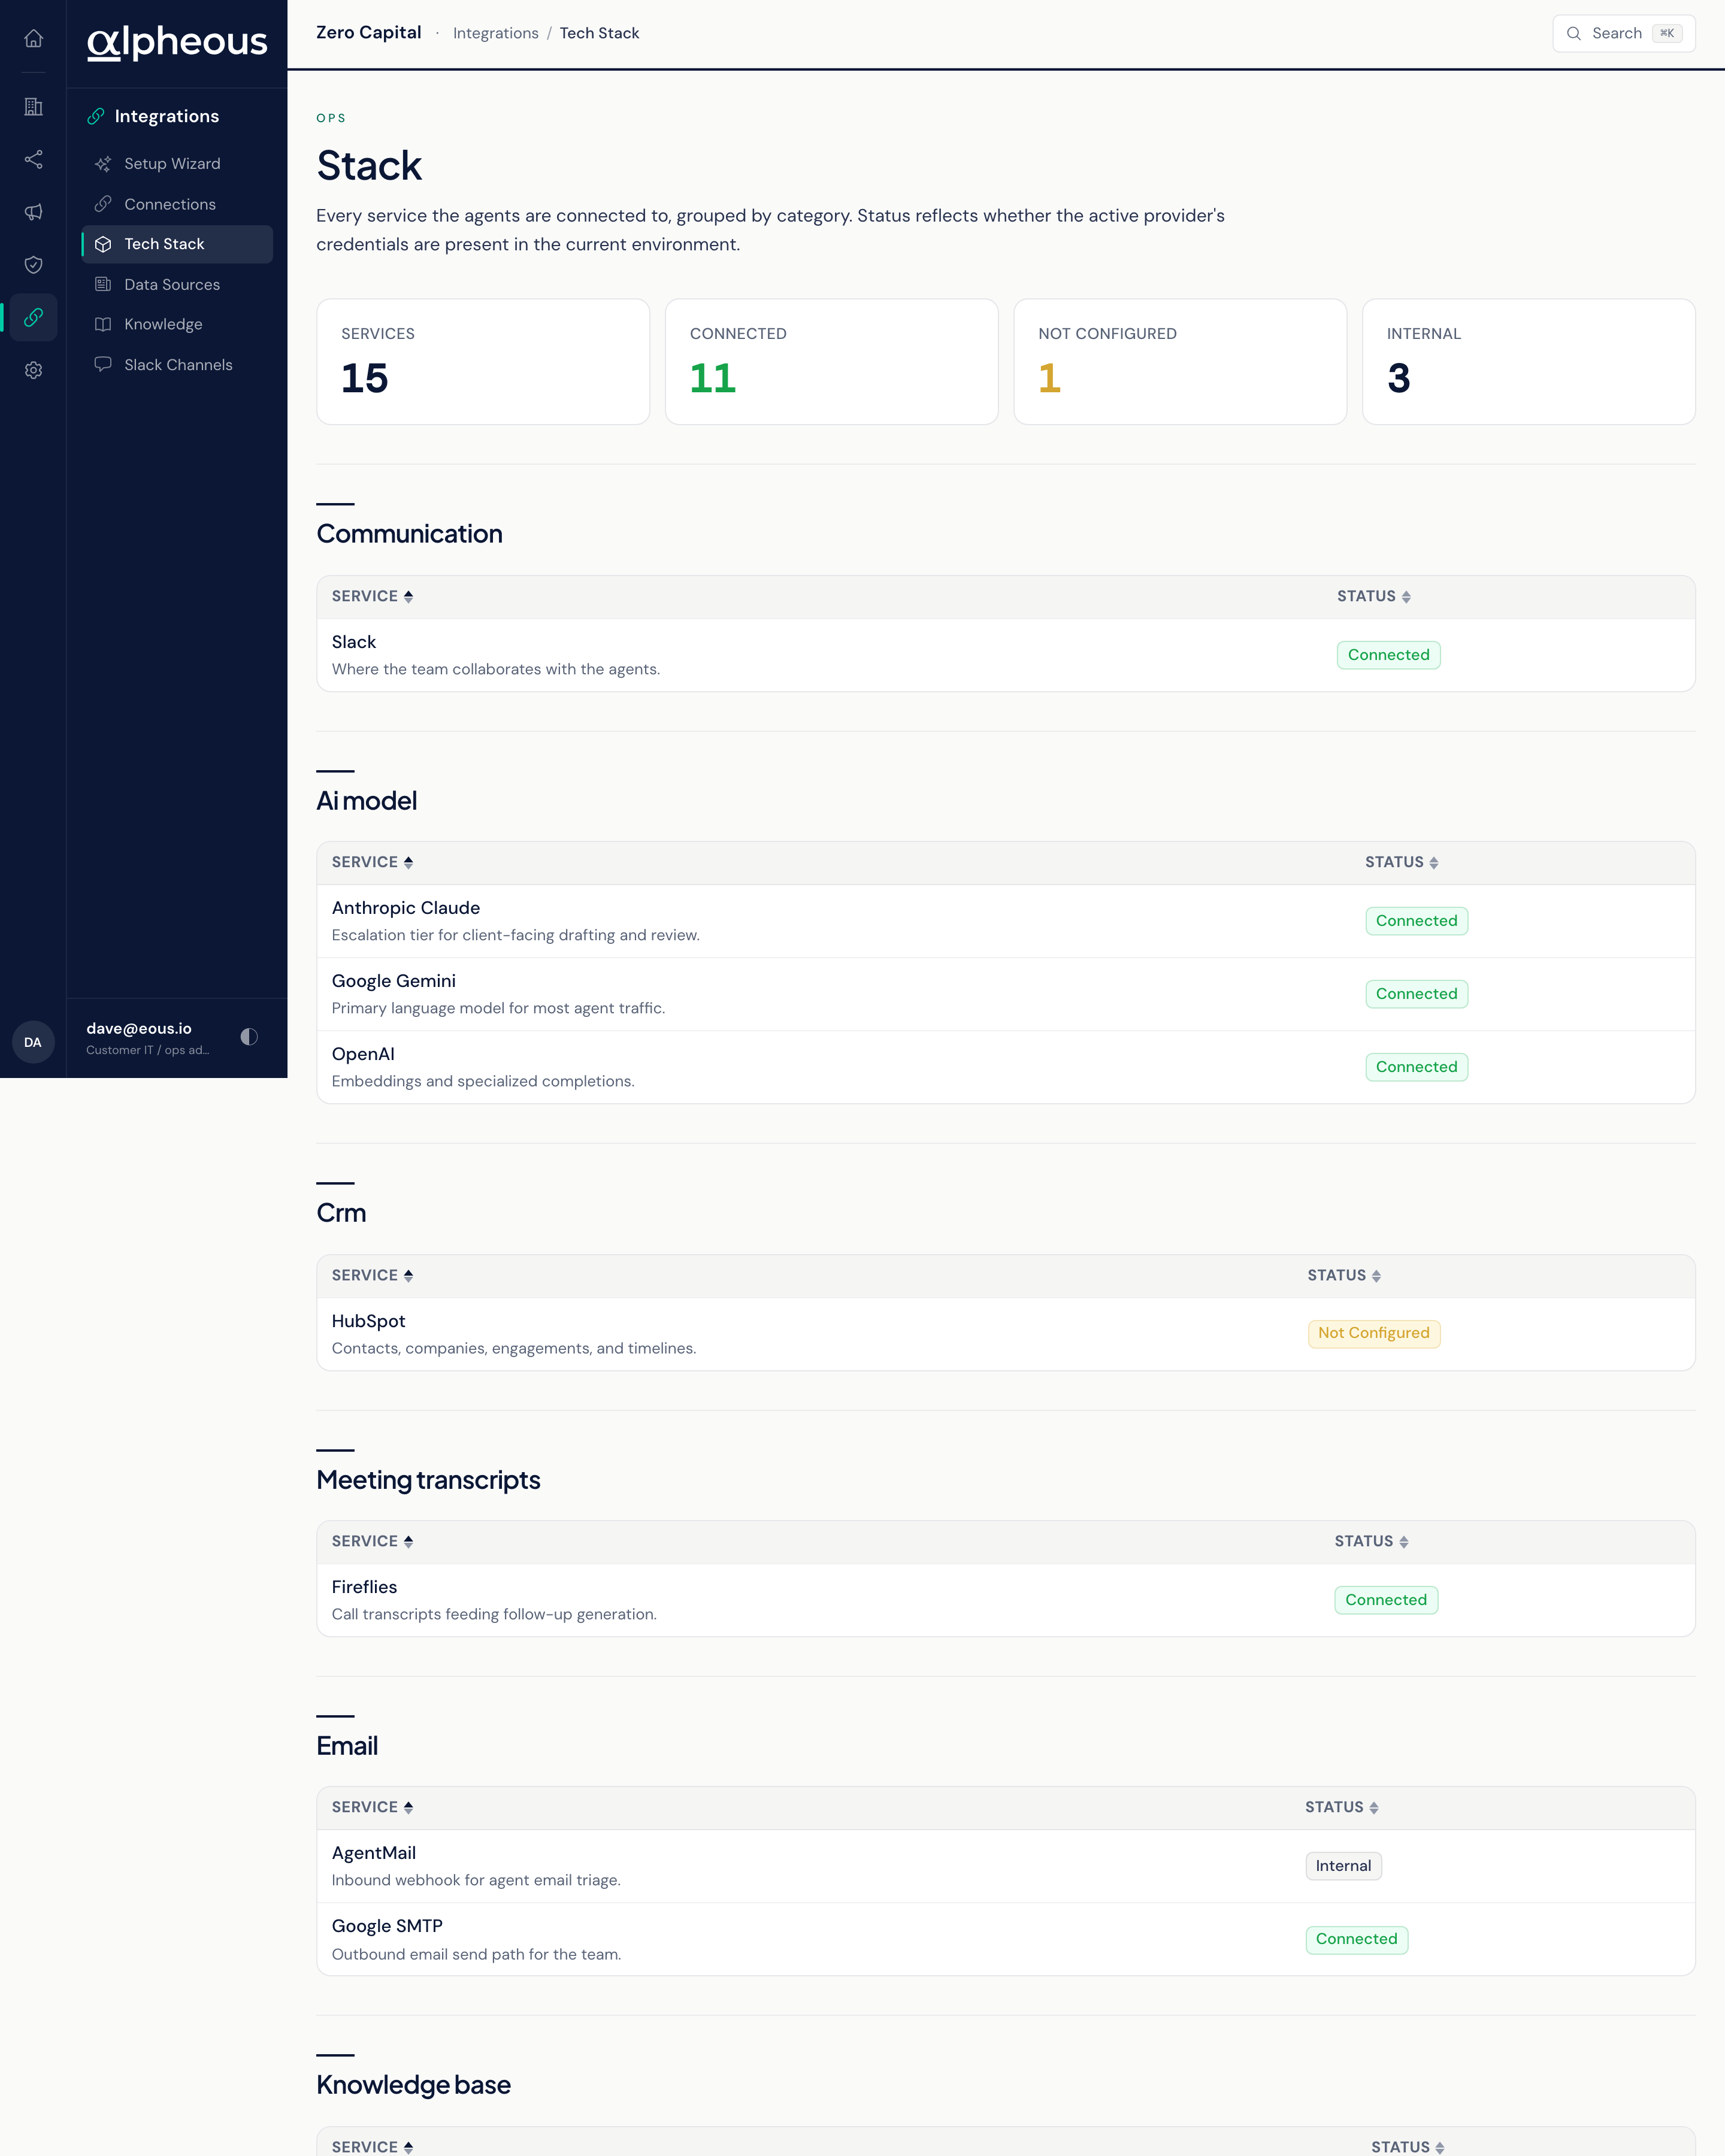Sort Communication table by Service
This screenshot has width=1725, height=2156.
tap(372, 596)
